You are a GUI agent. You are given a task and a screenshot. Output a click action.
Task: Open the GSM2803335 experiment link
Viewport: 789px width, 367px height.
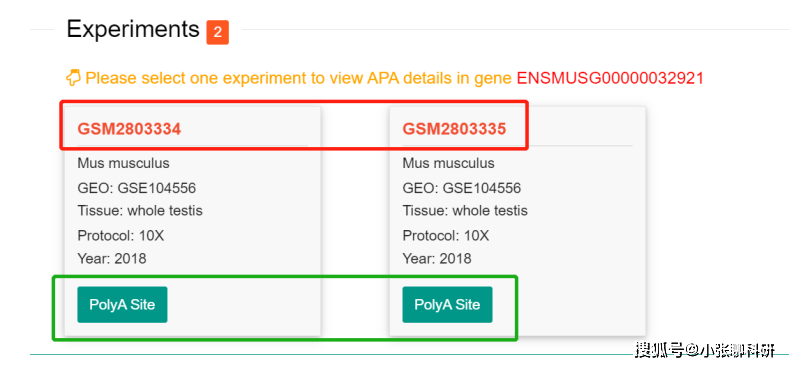(454, 129)
